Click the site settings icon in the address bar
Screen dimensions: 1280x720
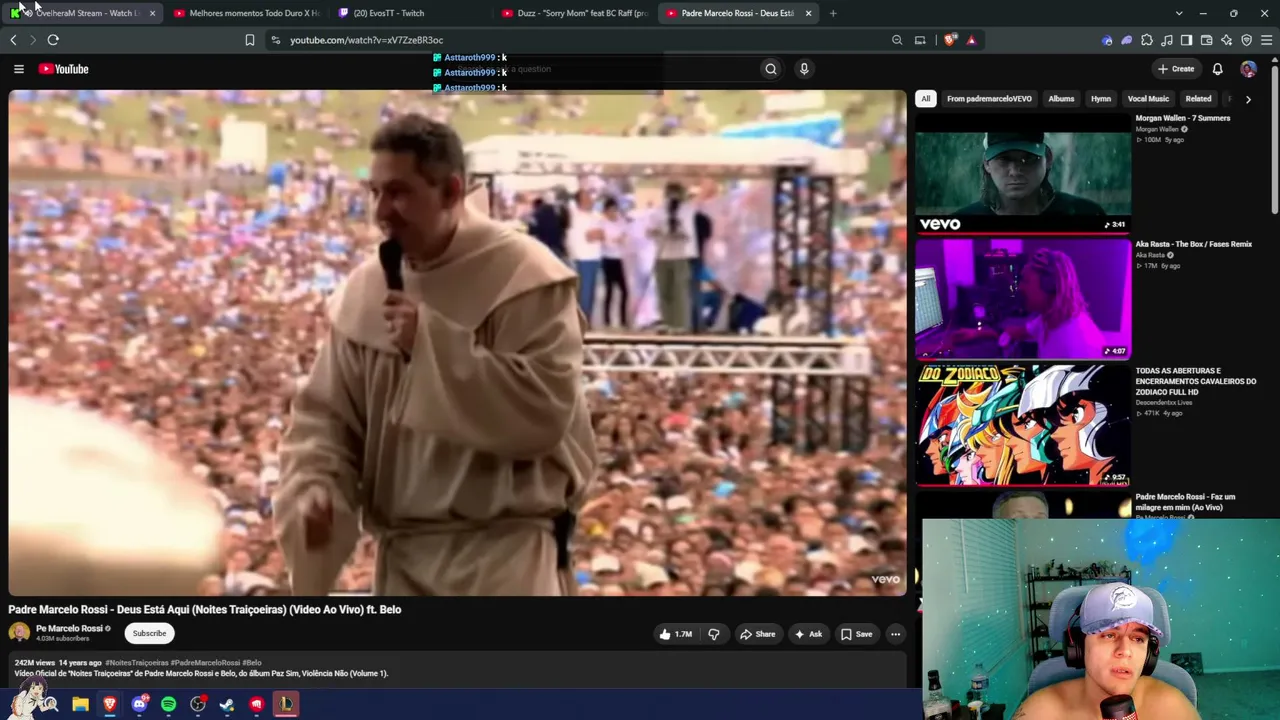(x=275, y=40)
